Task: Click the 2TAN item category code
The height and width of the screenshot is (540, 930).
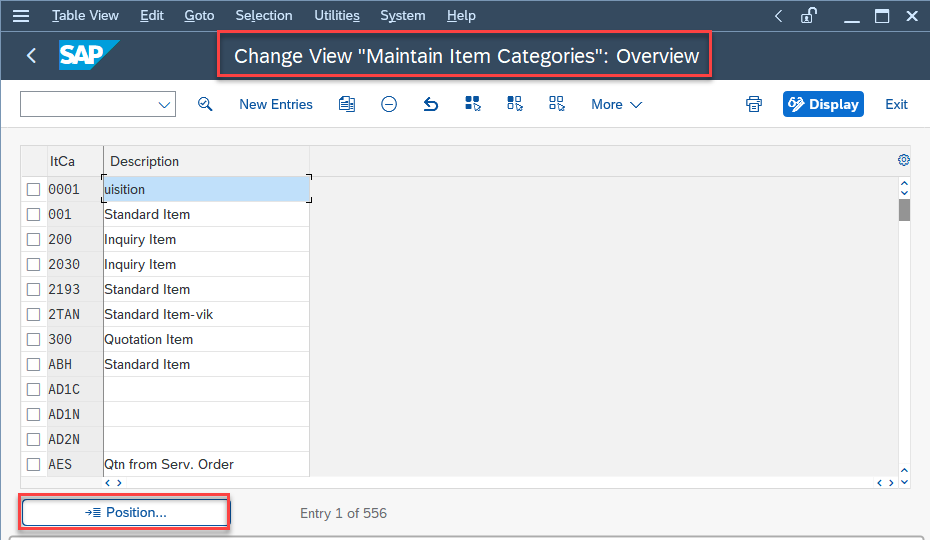Action: coord(63,315)
